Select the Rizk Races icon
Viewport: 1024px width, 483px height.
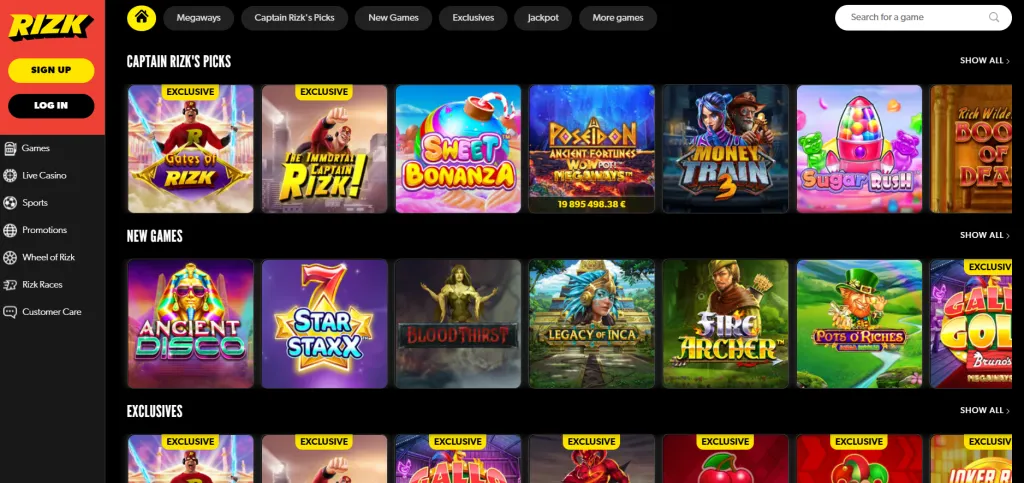10,285
